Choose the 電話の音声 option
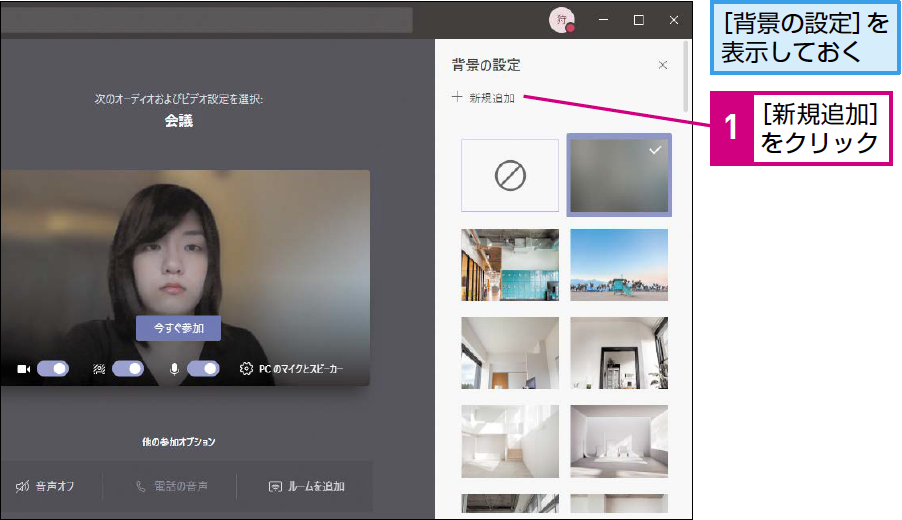Image resolution: width=902 pixels, height=520 pixels. 171,487
